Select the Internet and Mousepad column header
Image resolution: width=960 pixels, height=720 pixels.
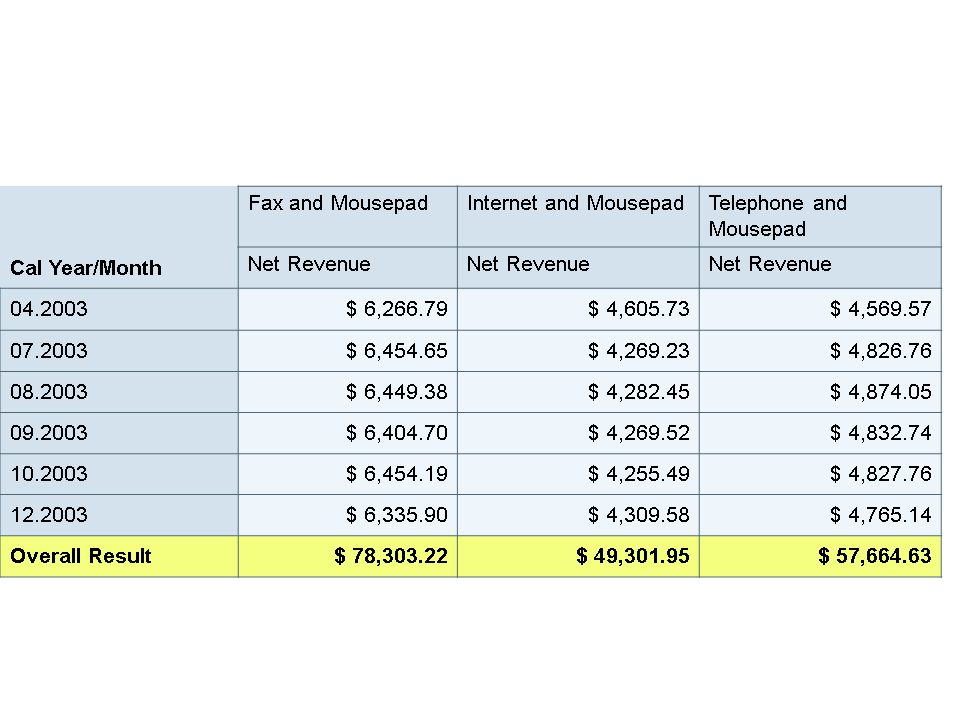[576, 204]
